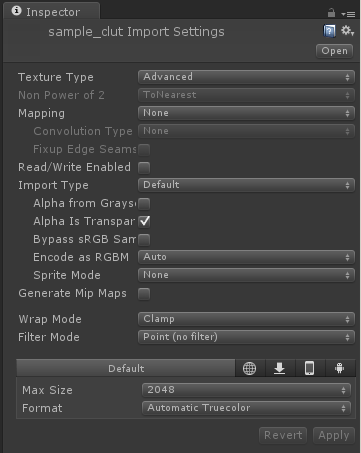Open the Filter Mode dropdown
Viewport: 361px width, 453px height.
coord(246,337)
